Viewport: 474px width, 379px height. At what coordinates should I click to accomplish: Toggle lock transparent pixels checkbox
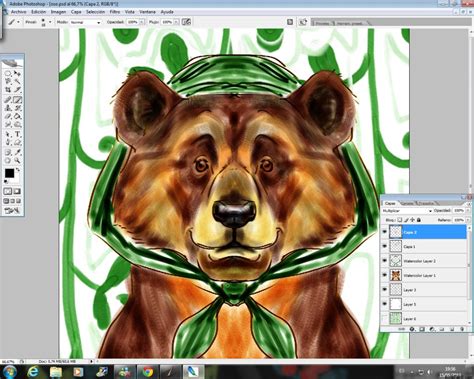[x=399, y=220]
